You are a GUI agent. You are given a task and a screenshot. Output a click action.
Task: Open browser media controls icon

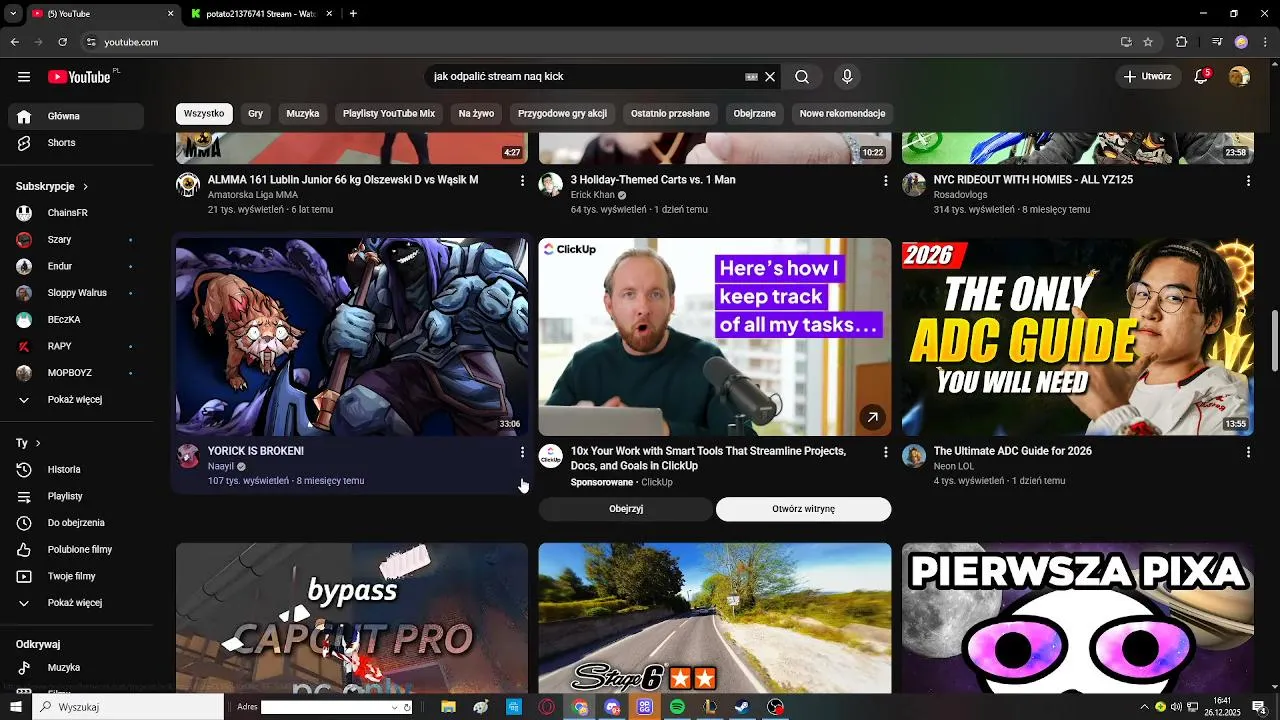[x=1217, y=42]
